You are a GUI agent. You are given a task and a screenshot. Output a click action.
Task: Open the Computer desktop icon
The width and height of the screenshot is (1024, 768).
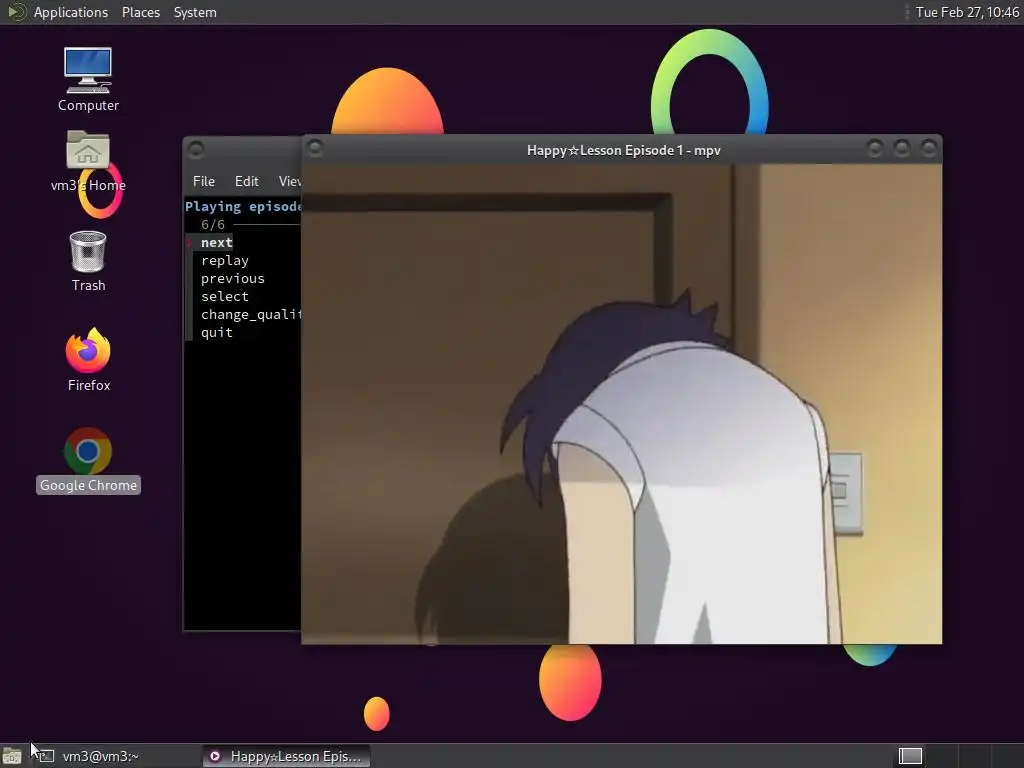point(88,79)
